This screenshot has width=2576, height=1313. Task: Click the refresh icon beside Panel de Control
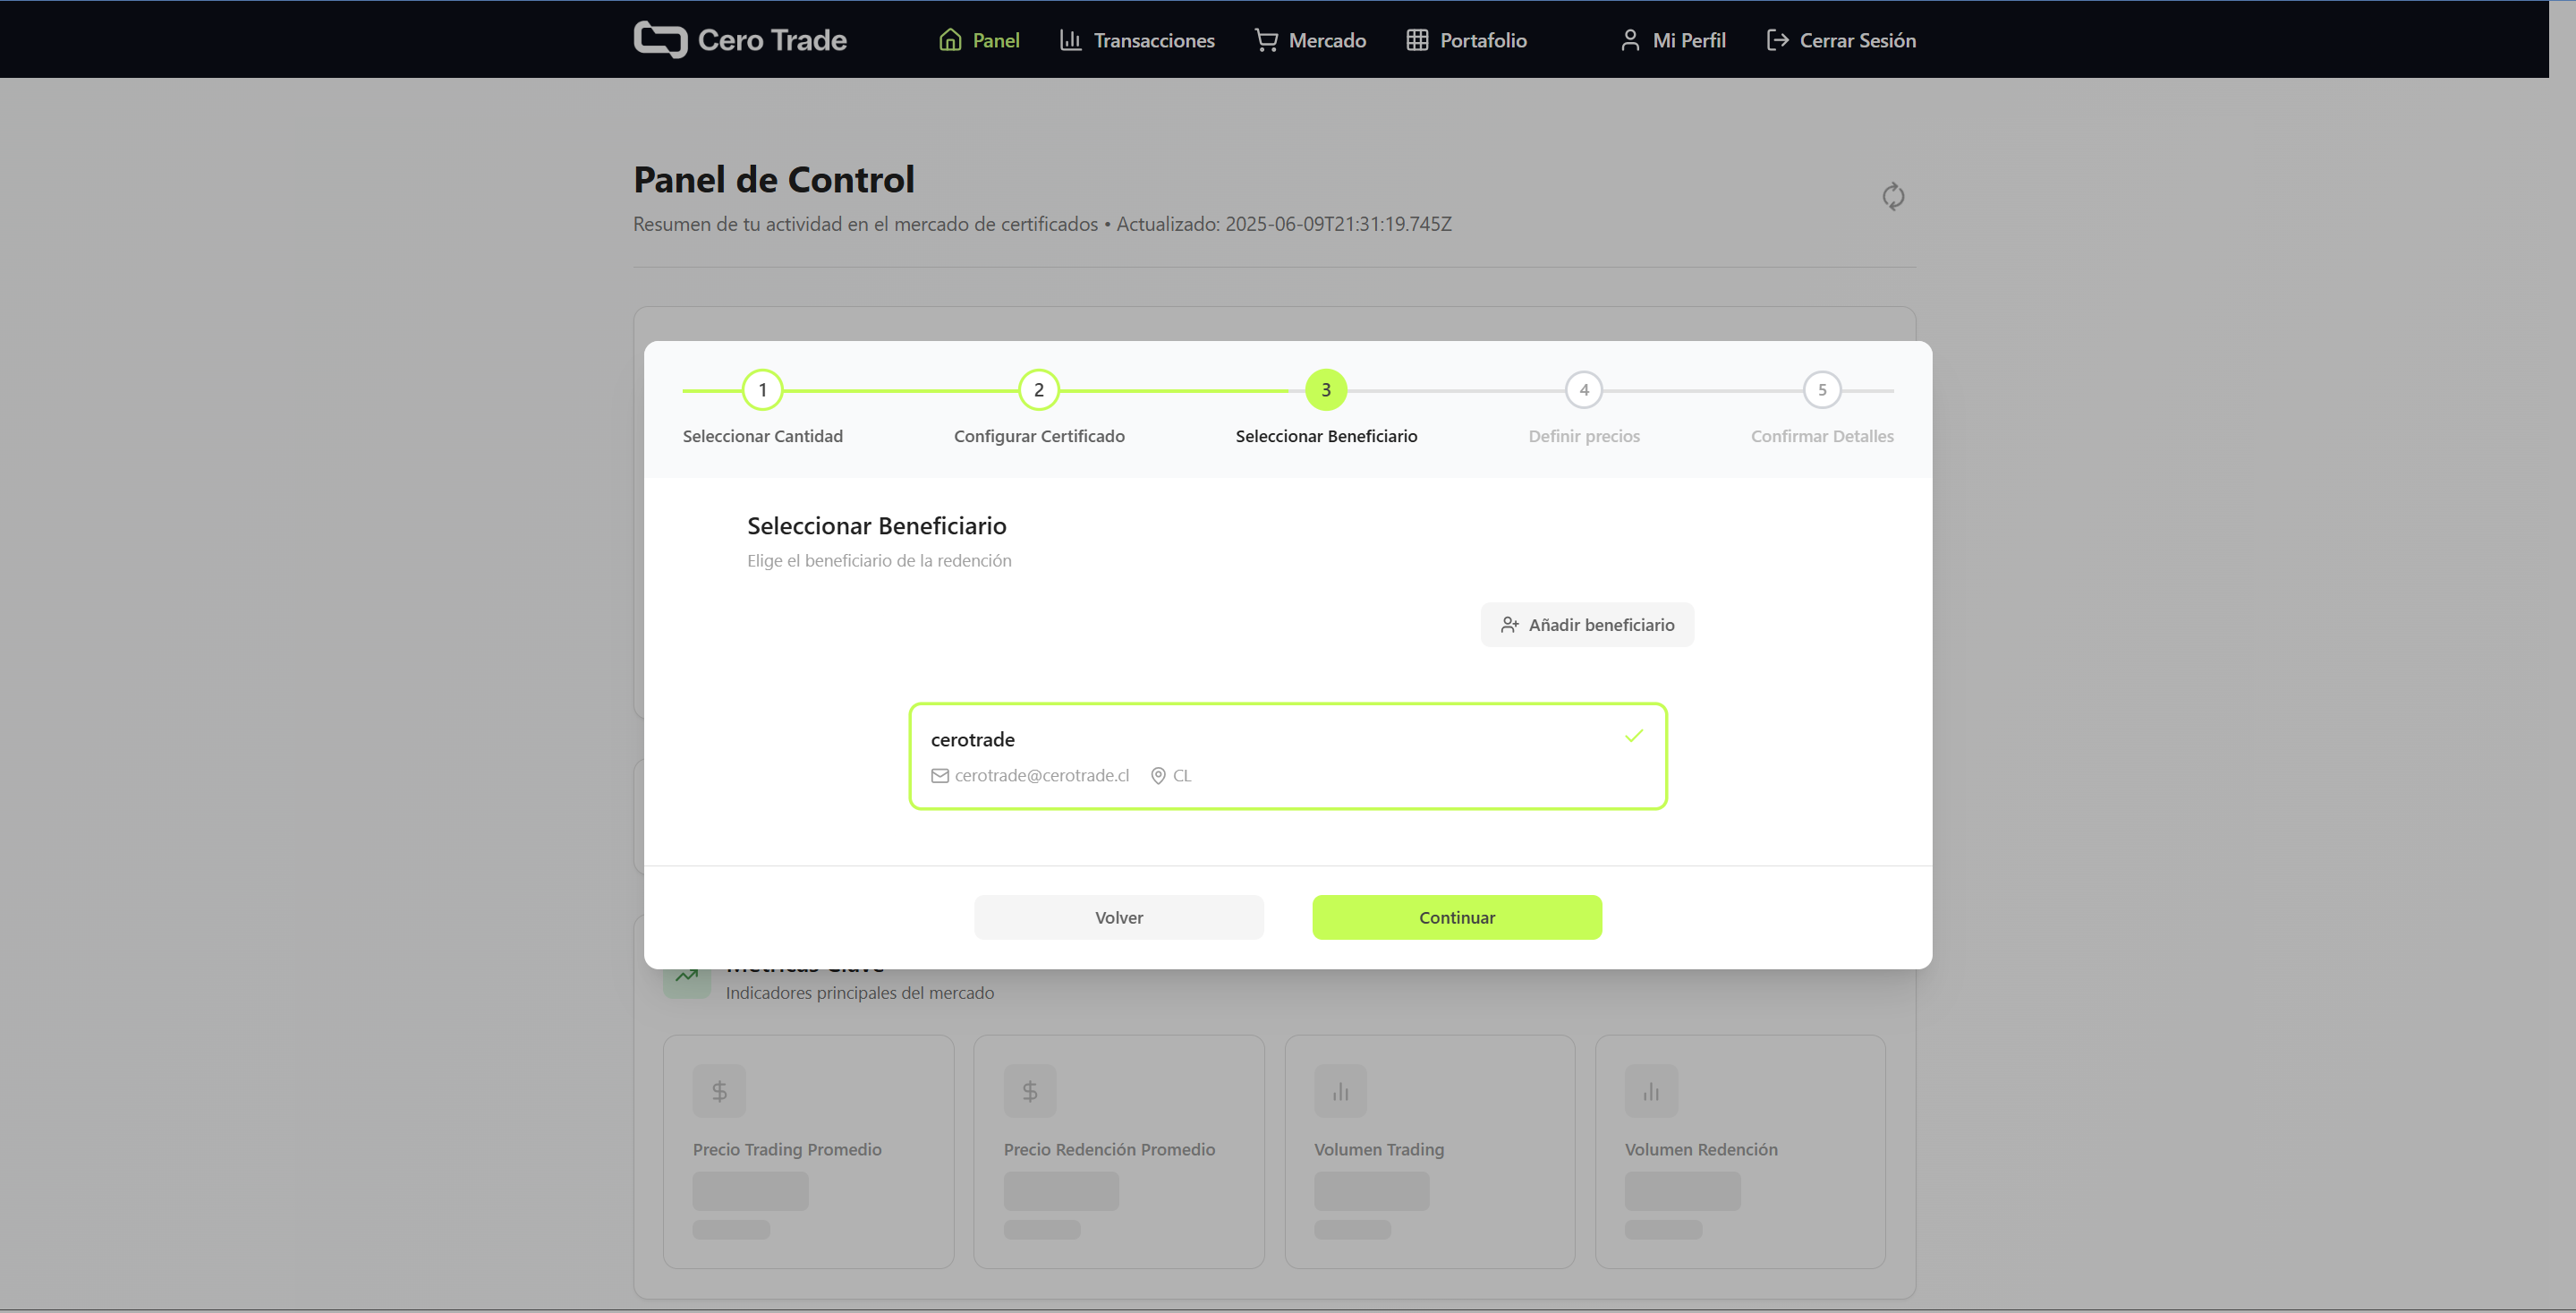(x=1893, y=196)
